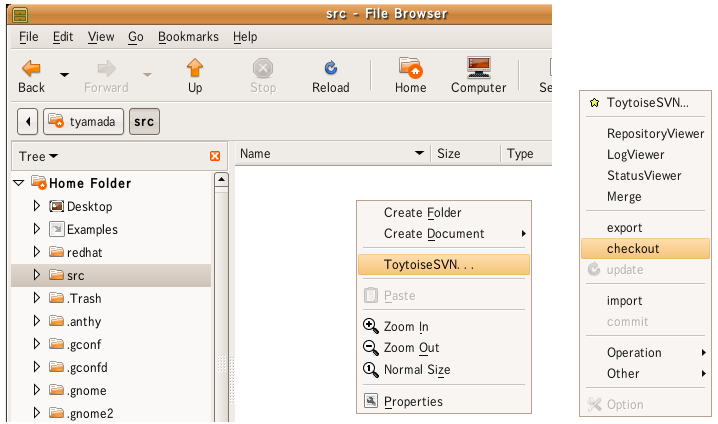Expand the Other submenu

tap(645, 374)
